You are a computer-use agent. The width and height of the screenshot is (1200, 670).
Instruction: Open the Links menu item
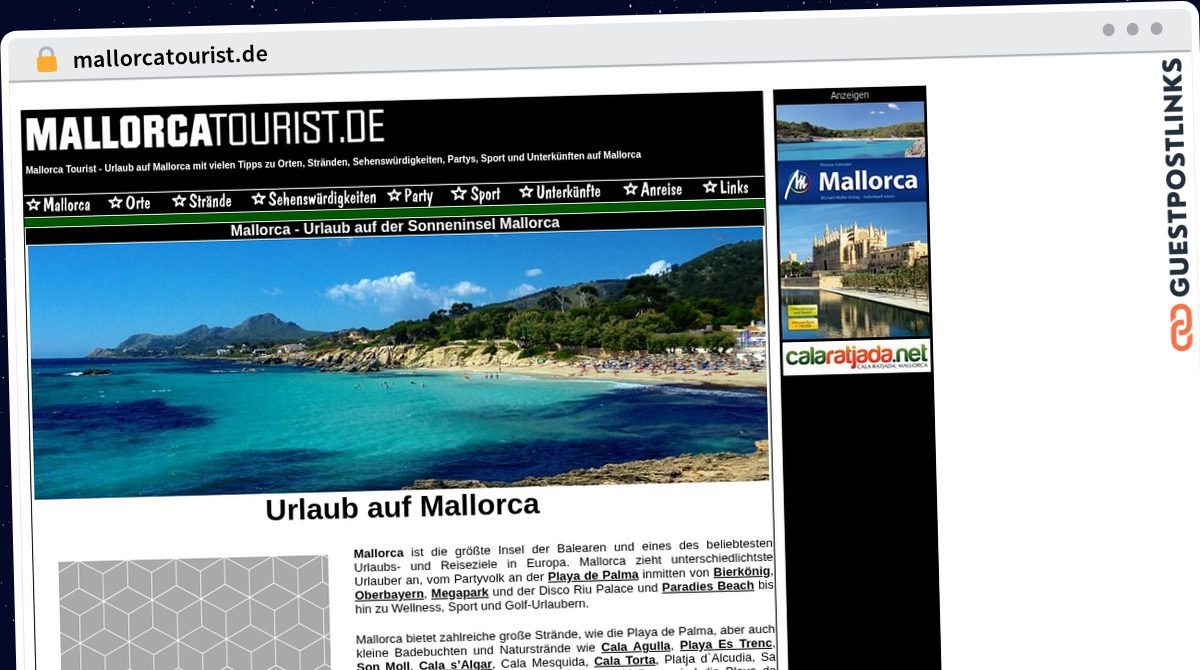tap(726, 187)
